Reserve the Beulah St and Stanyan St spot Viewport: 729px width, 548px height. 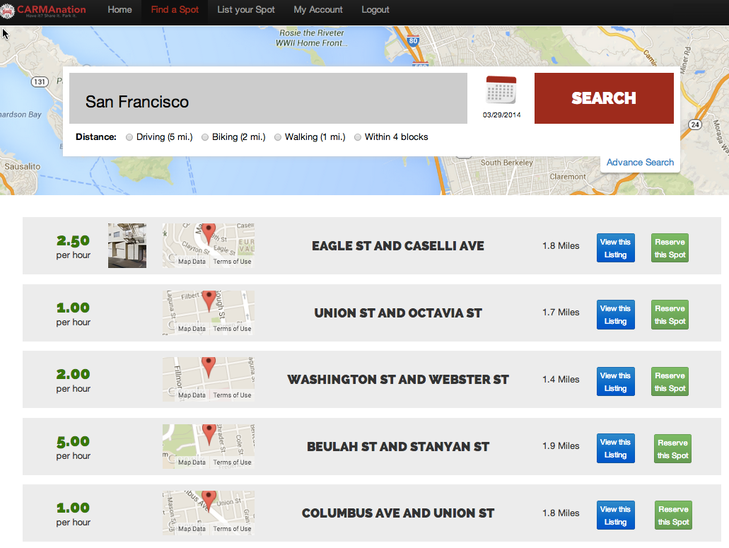click(x=672, y=449)
